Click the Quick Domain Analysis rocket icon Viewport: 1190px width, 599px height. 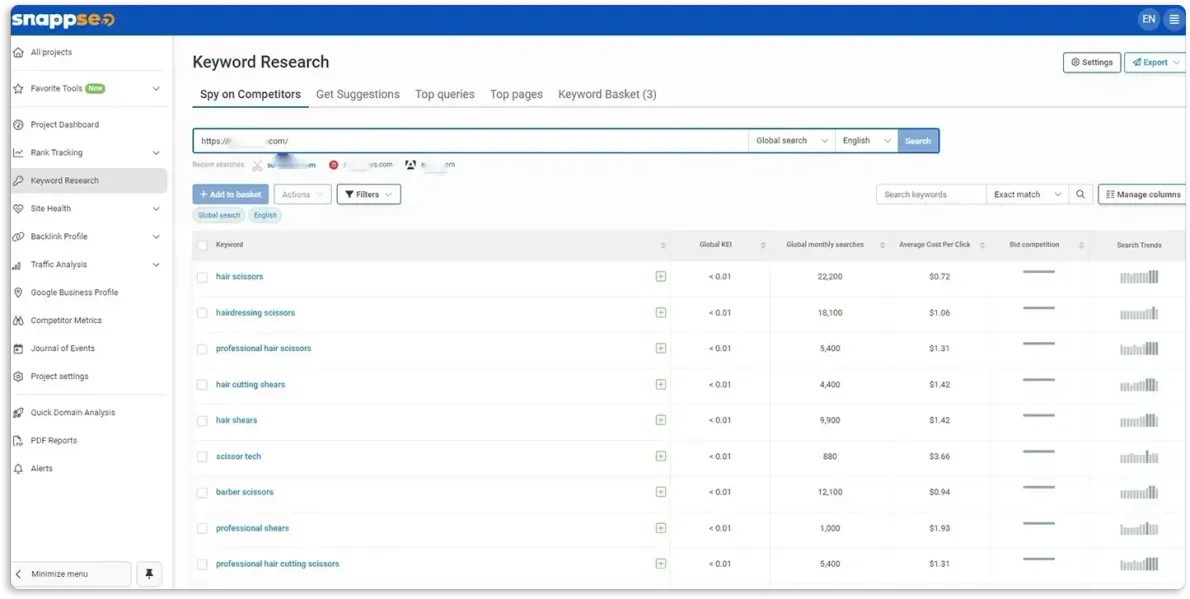(18, 412)
